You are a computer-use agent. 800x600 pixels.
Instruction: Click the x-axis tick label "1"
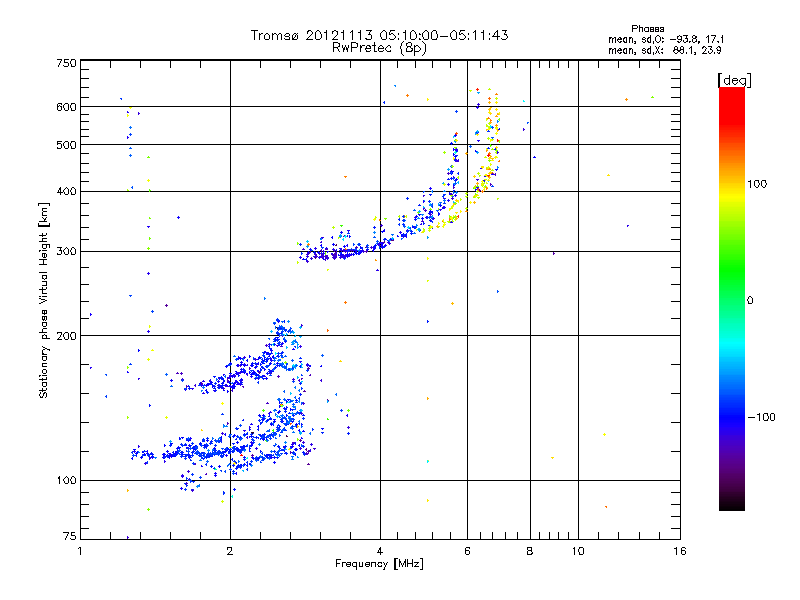click(x=80, y=551)
